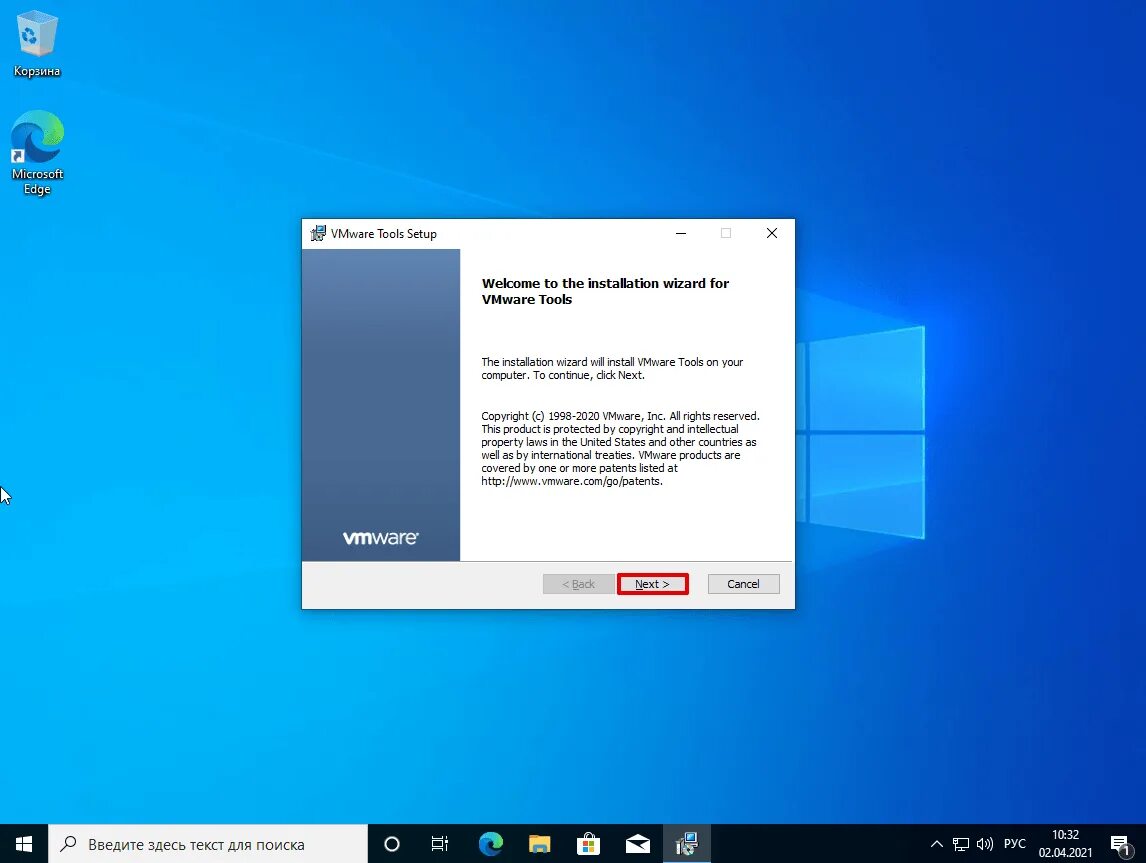The width and height of the screenshot is (1146, 863).
Task: Select the VMware Tools installer taskbar icon
Action: [x=686, y=844]
